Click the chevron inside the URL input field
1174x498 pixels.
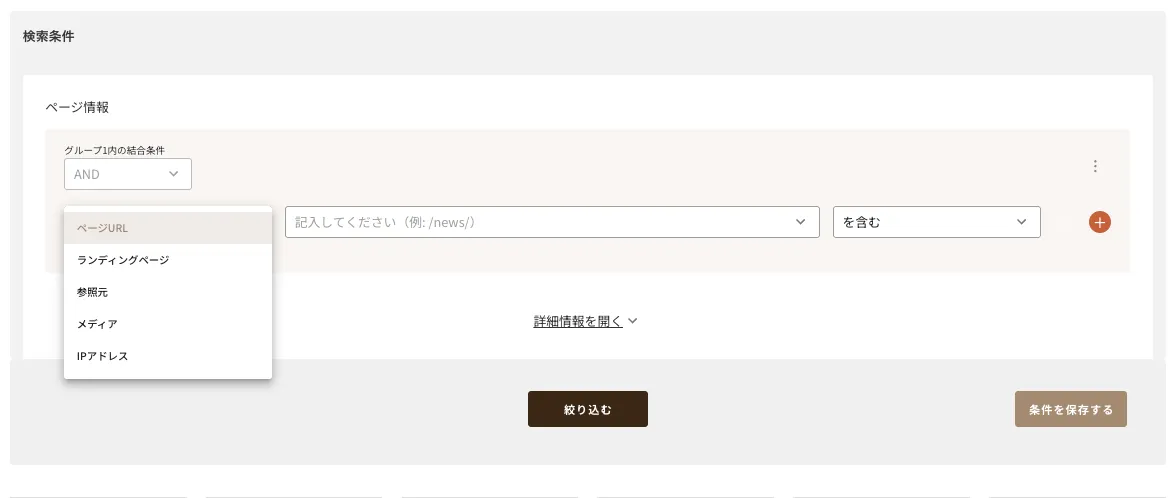coord(800,222)
